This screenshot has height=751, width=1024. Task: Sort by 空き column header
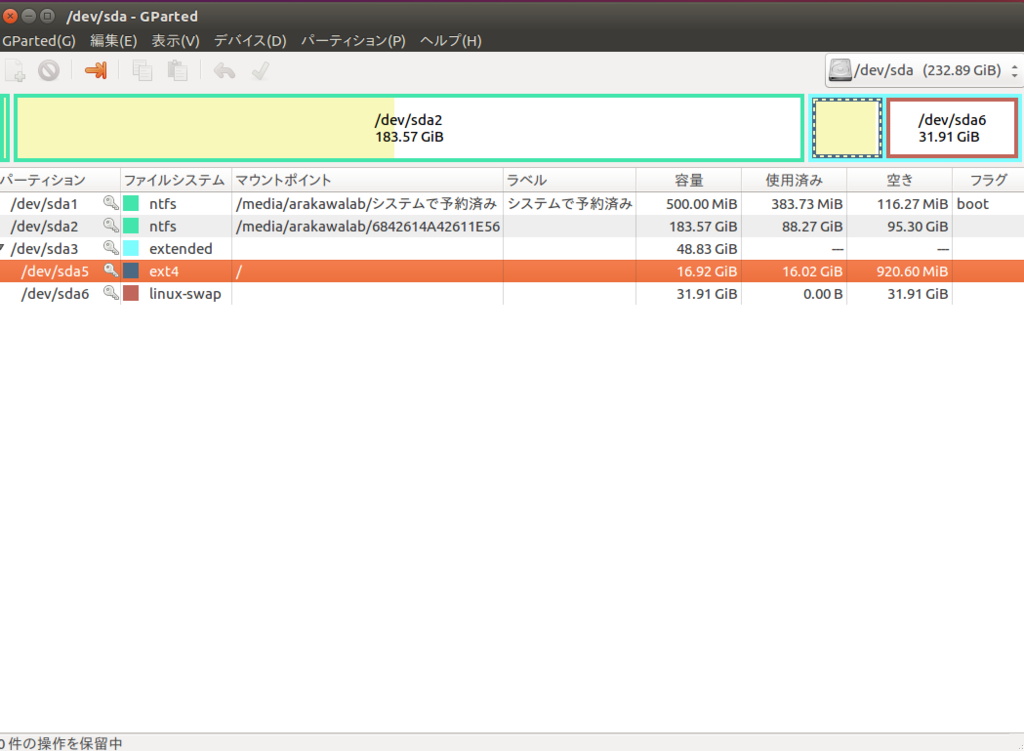(899, 180)
